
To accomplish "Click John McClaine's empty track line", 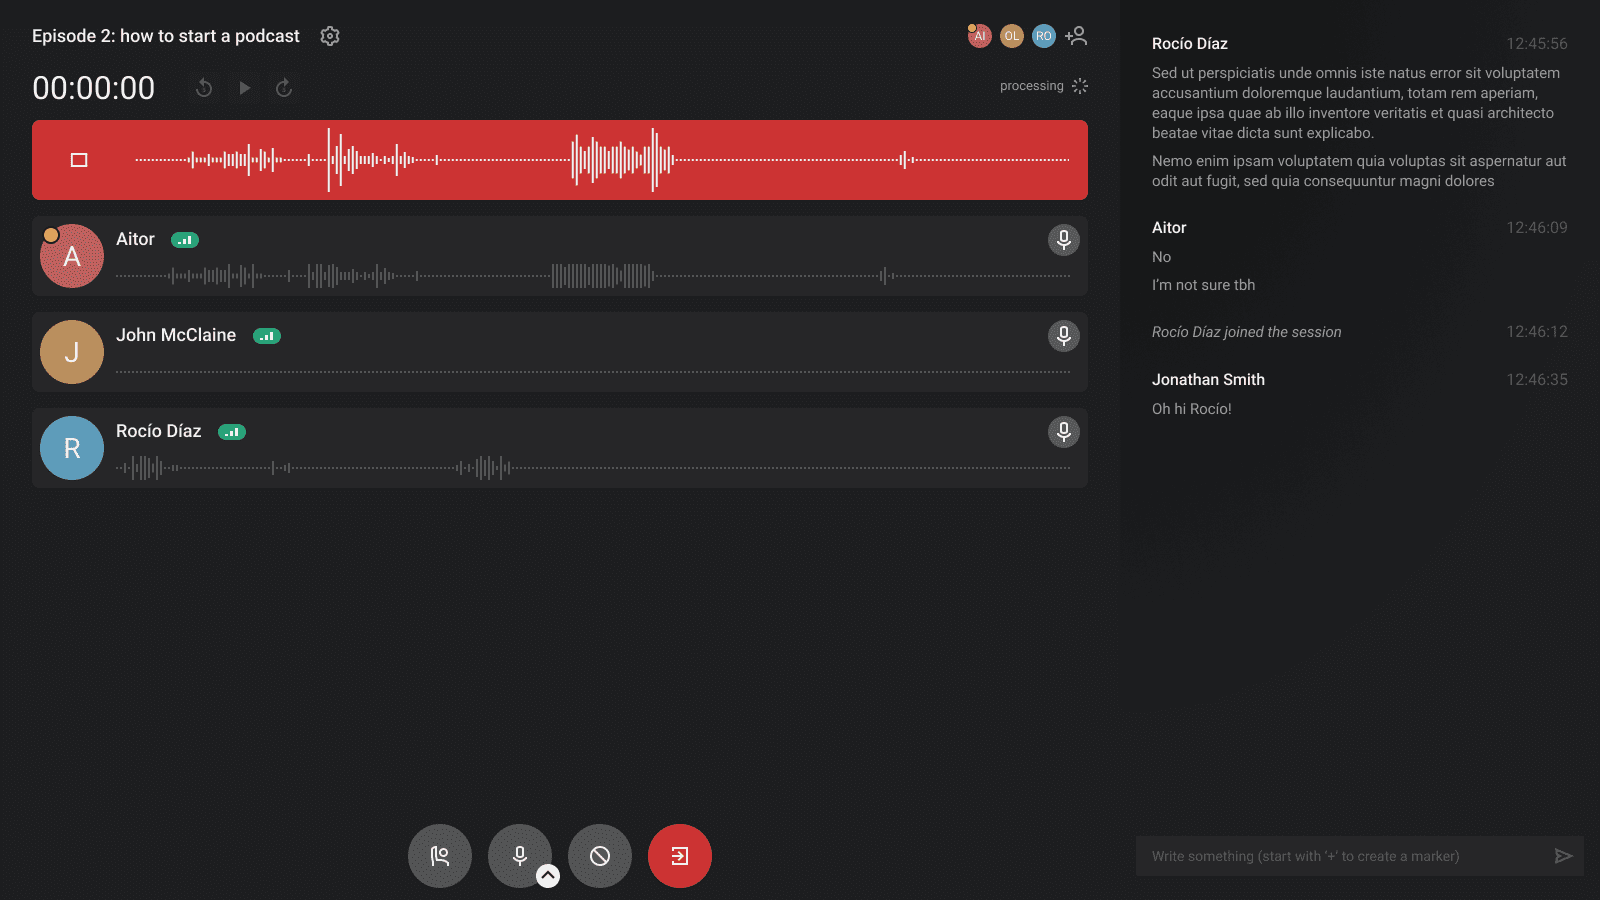I will click(x=592, y=372).
